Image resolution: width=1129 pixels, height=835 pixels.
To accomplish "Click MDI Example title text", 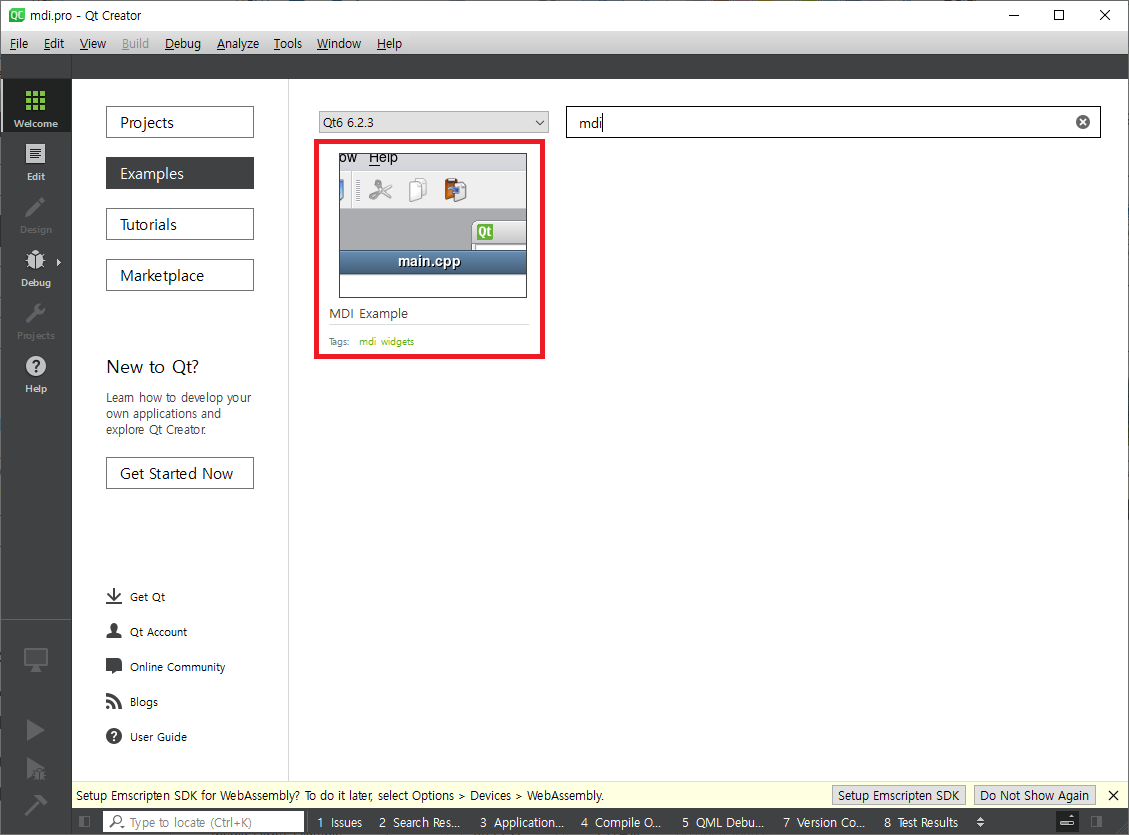I will [x=369, y=313].
